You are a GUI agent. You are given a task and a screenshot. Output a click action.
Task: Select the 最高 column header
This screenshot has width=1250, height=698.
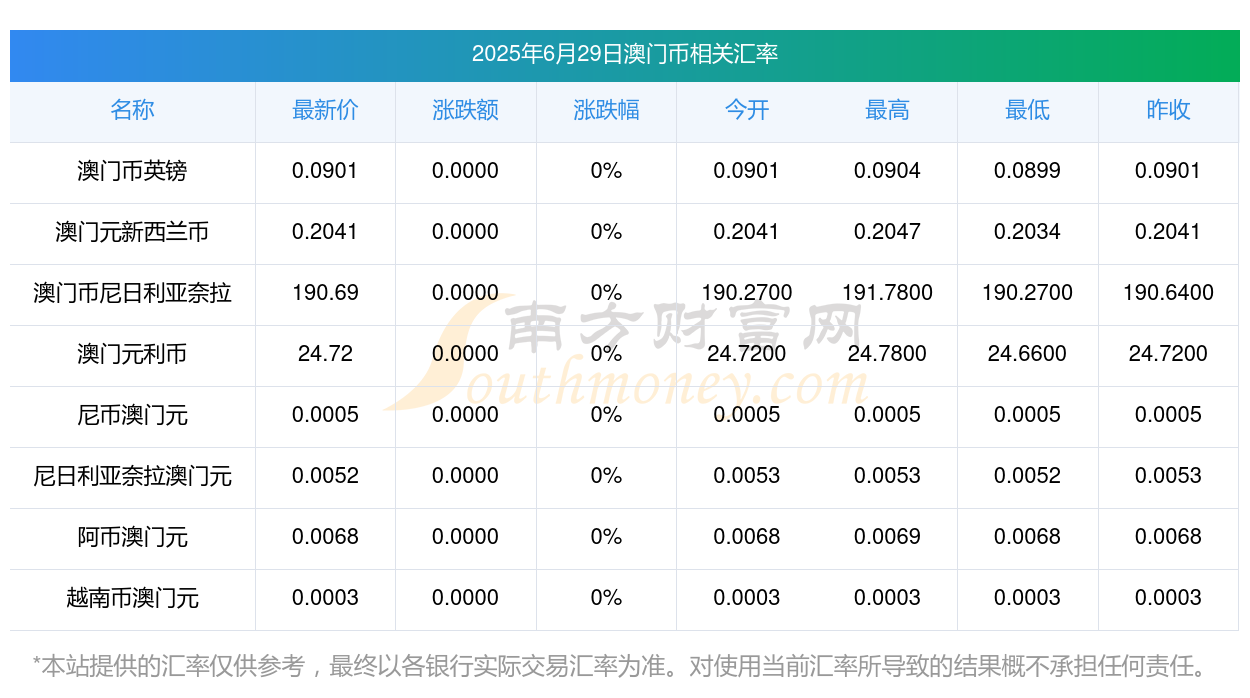887,110
